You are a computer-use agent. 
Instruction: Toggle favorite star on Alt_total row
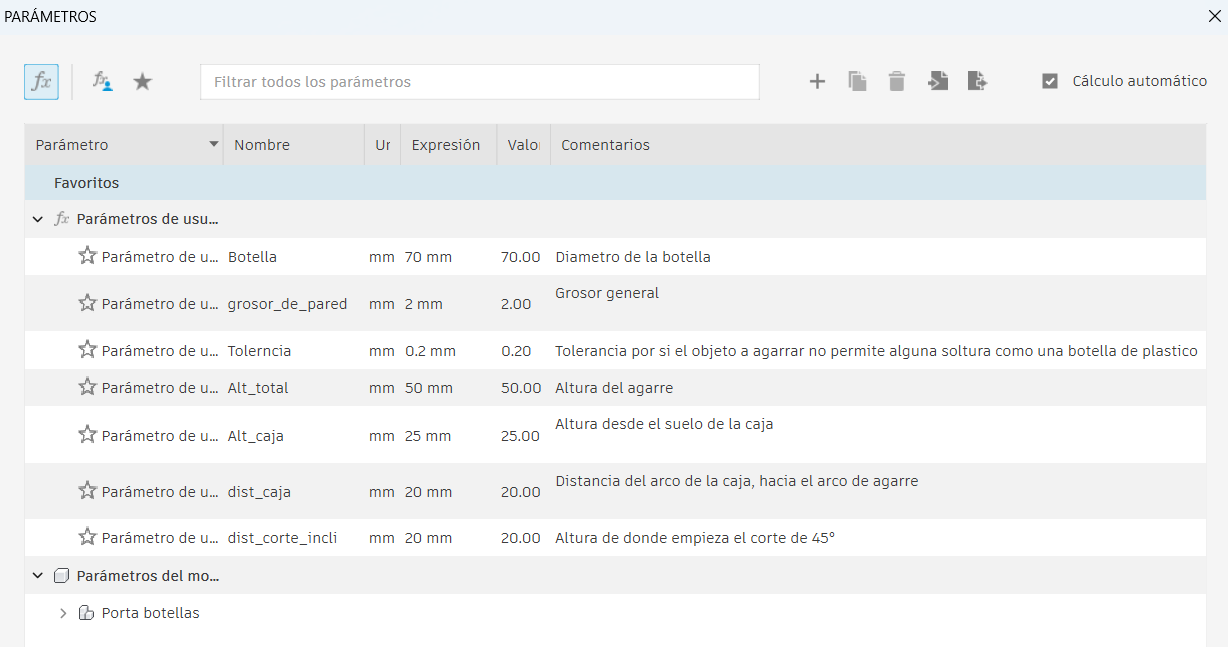click(87, 387)
